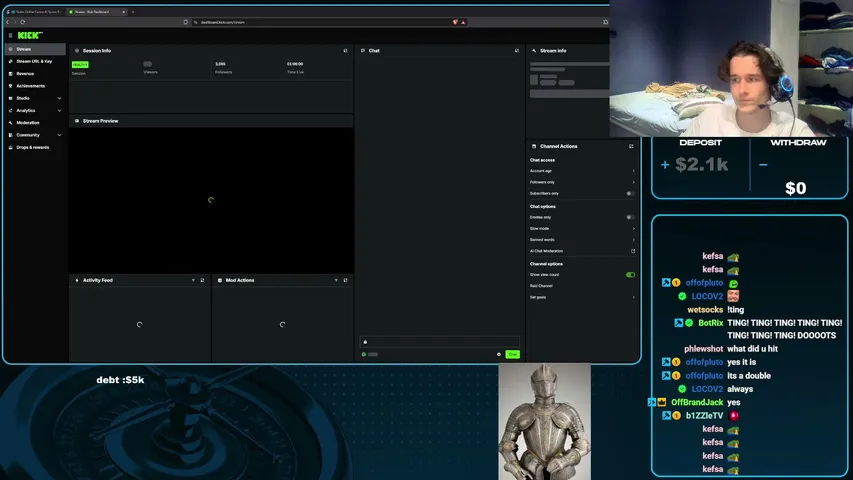The height and width of the screenshot is (480, 853).
Task: Open a new browser tab
Action: pyautogui.click(x=133, y=11)
